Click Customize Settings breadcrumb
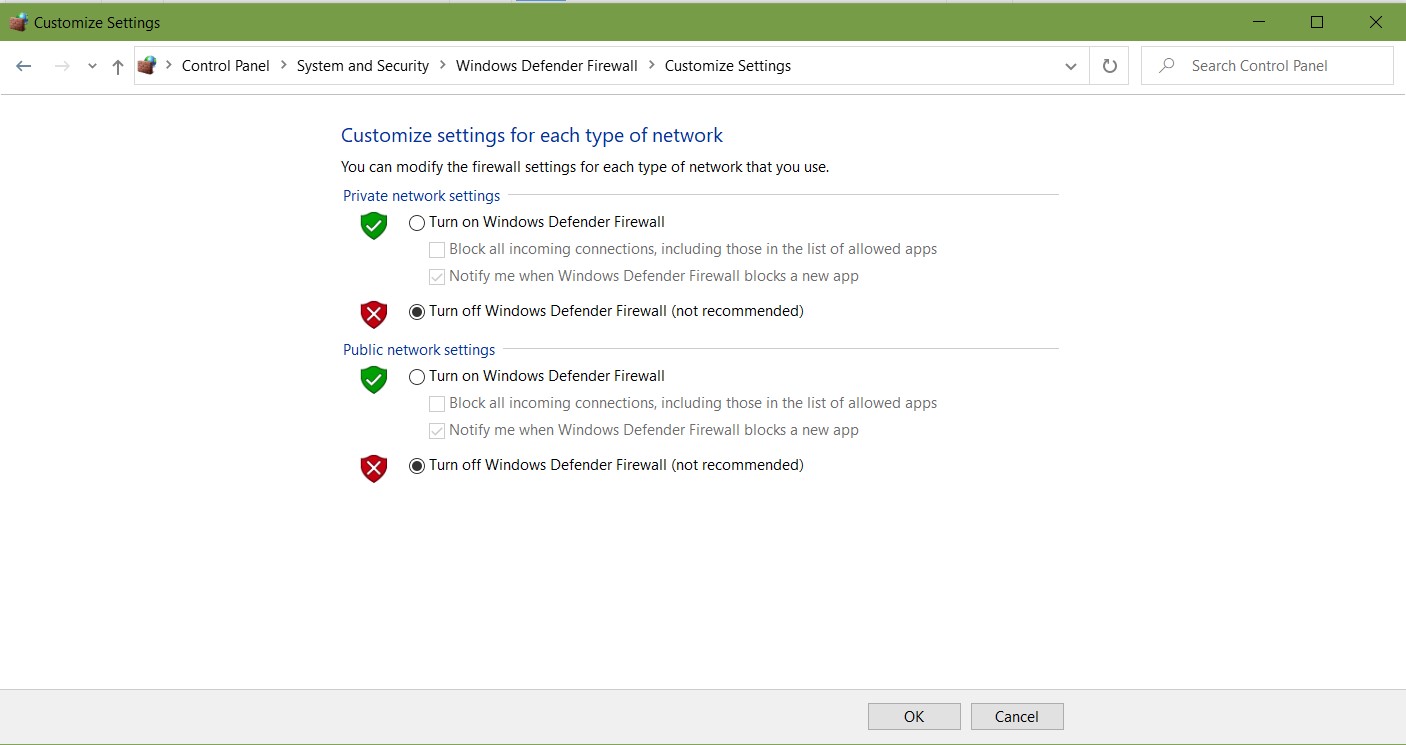Image resolution: width=1406 pixels, height=745 pixels. point(728,66)
